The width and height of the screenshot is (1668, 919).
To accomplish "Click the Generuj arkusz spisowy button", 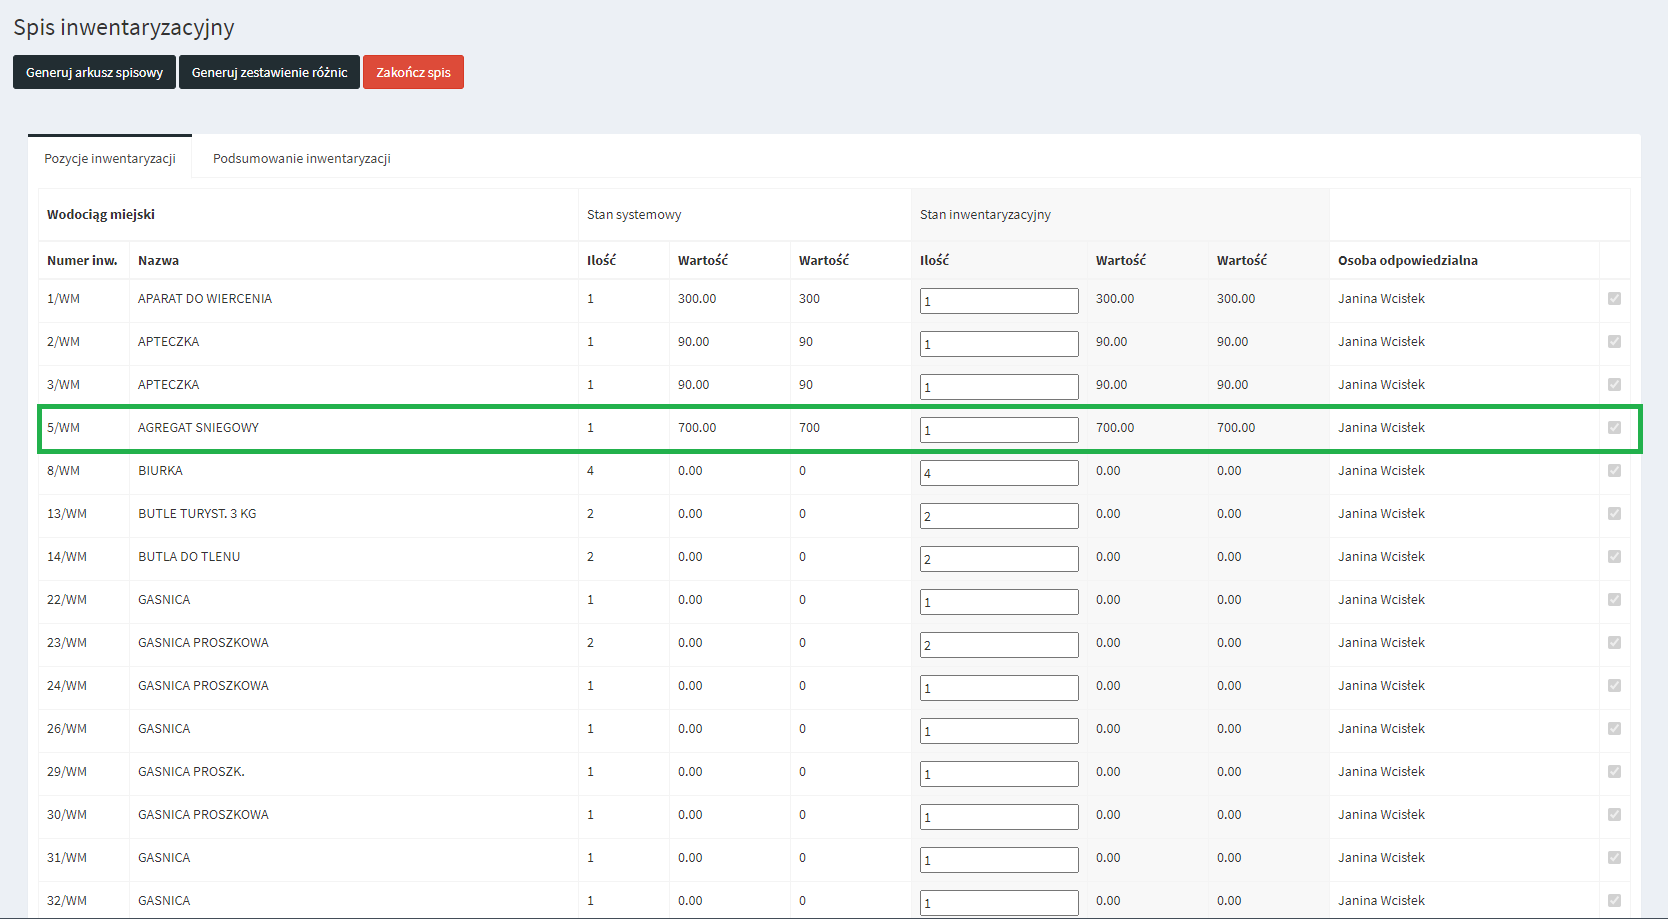I will click(94, 72).
